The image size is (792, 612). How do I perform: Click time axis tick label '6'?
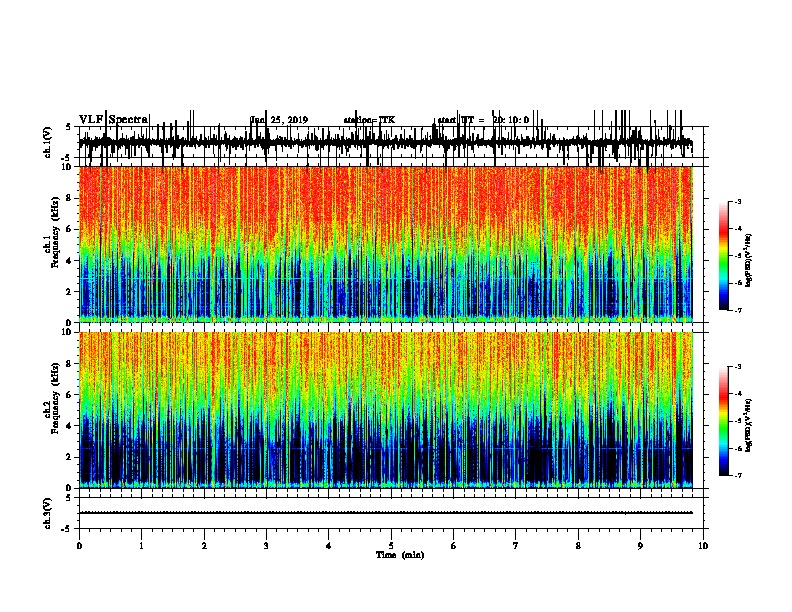point(454,546)
